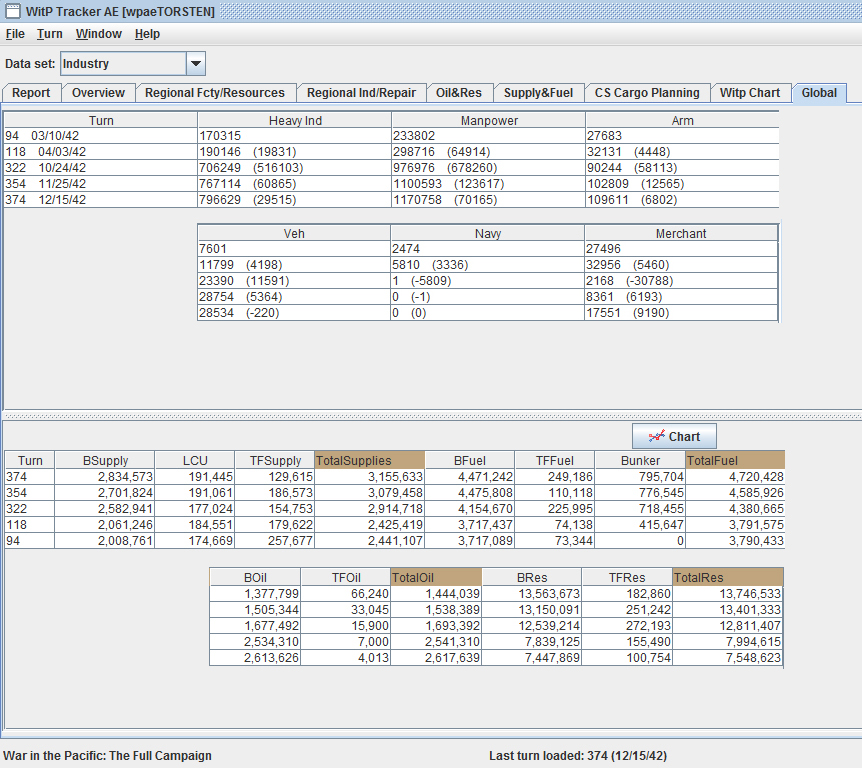Click the Veh column header
The width and height of the screenshot is (862, 768).
pos(294,234)
